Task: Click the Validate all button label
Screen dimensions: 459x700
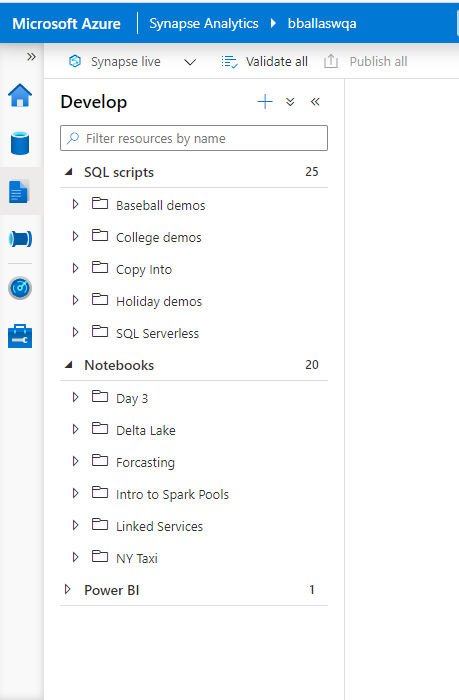Action: click(x=277, y=62)
